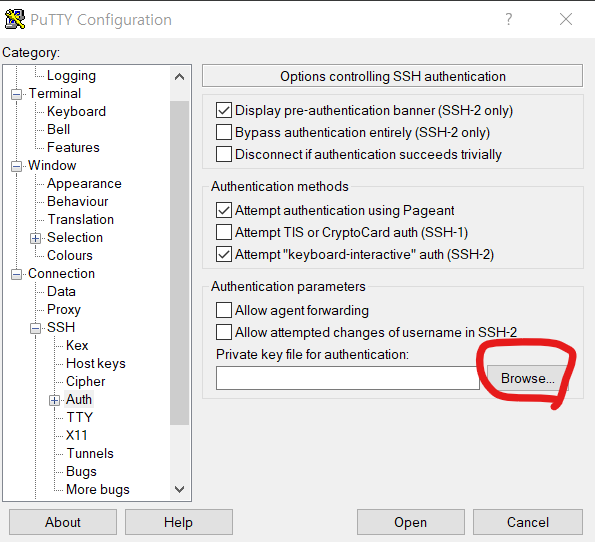The image size is (595, 542).
Task: Click the question mark help icon
Action: tap(508, 19)
